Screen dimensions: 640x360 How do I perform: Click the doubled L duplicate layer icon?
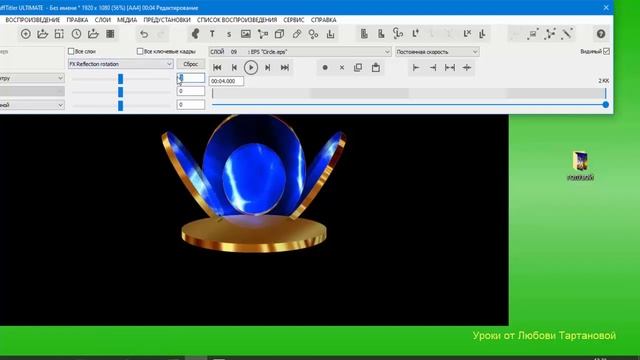click(483, 34)
